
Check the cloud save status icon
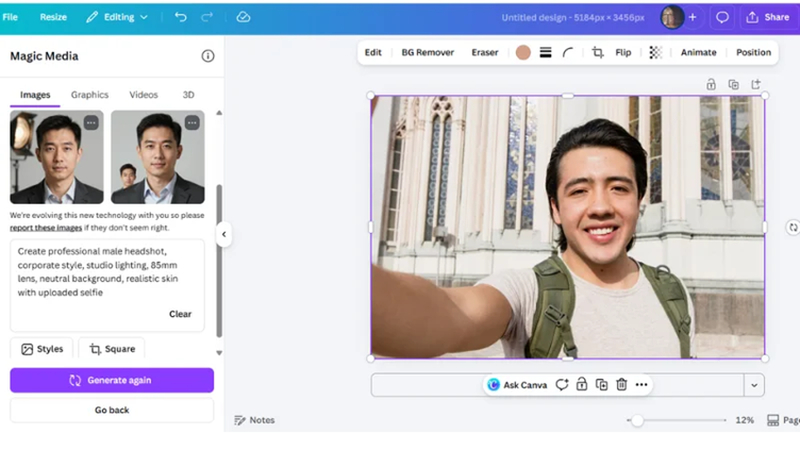coord(243,17)
